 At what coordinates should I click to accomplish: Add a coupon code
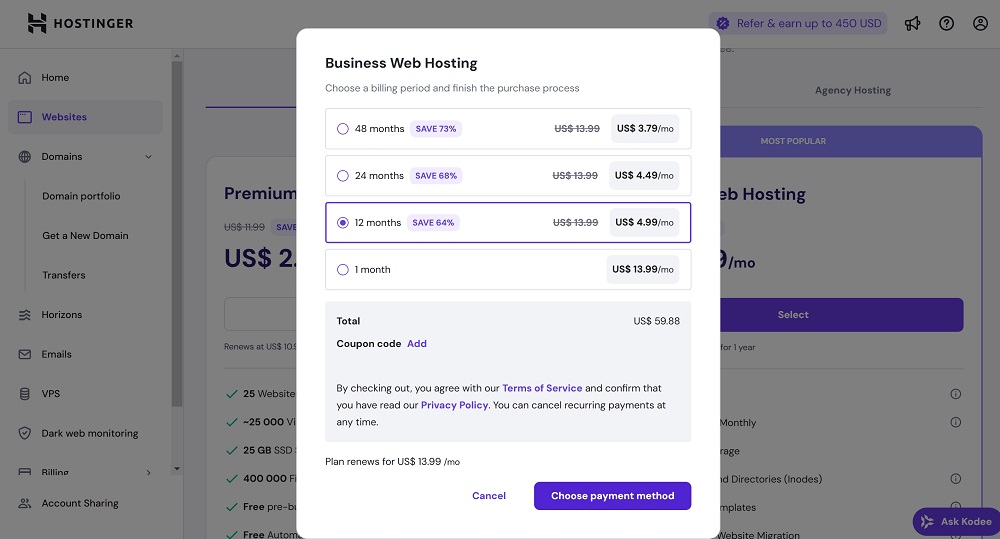click(x=417, y=344)
